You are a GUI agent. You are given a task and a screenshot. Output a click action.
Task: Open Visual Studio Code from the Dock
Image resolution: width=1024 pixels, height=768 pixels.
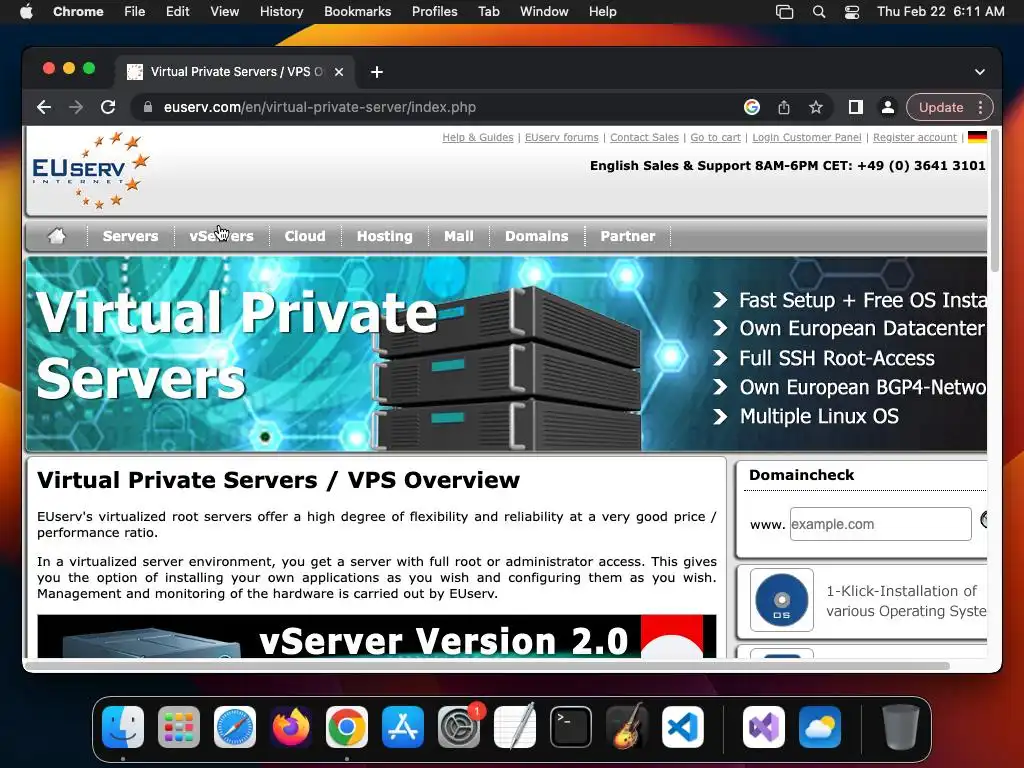(682, 727)
